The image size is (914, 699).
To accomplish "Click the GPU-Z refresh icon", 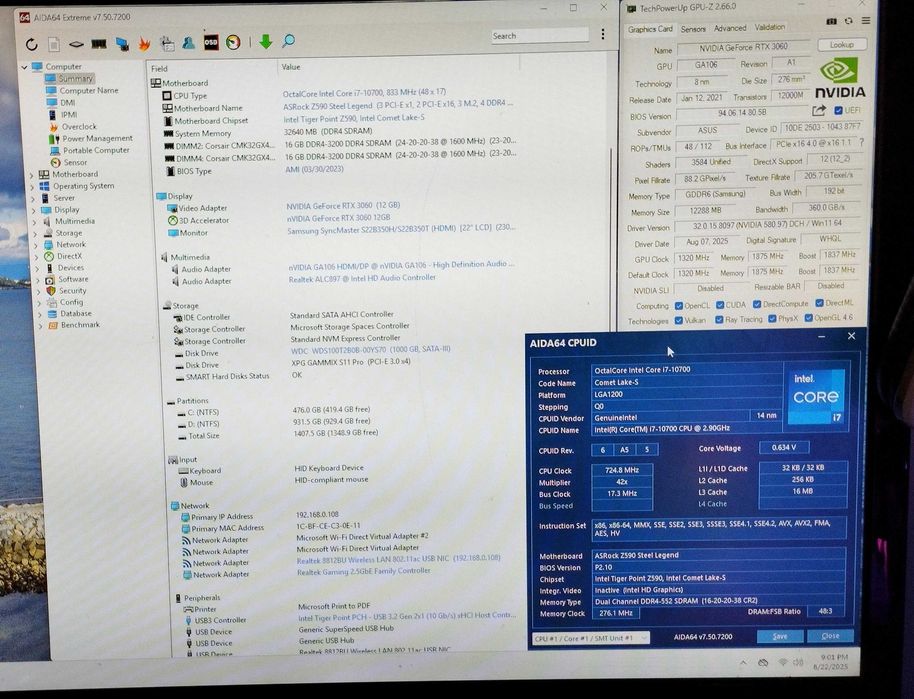I will click(849, 21).
